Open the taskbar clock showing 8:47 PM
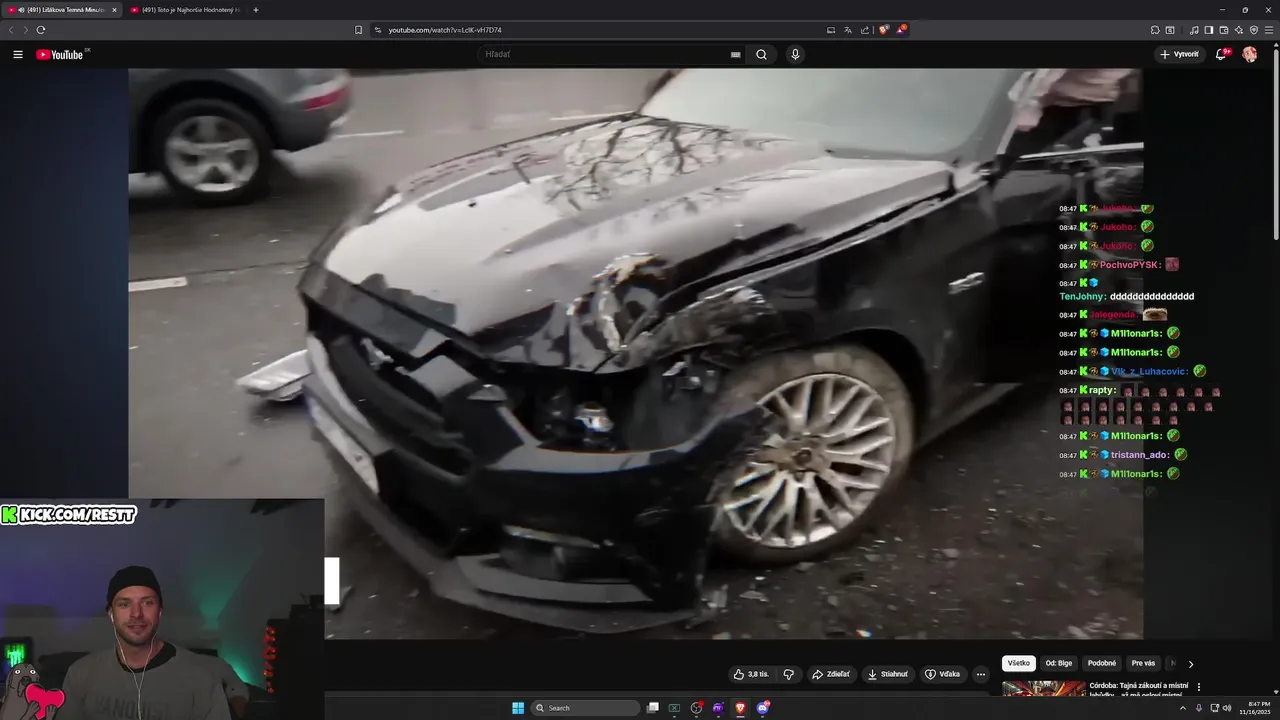Viewport: 1280px width, 720px height. [x=1255, y=708]
